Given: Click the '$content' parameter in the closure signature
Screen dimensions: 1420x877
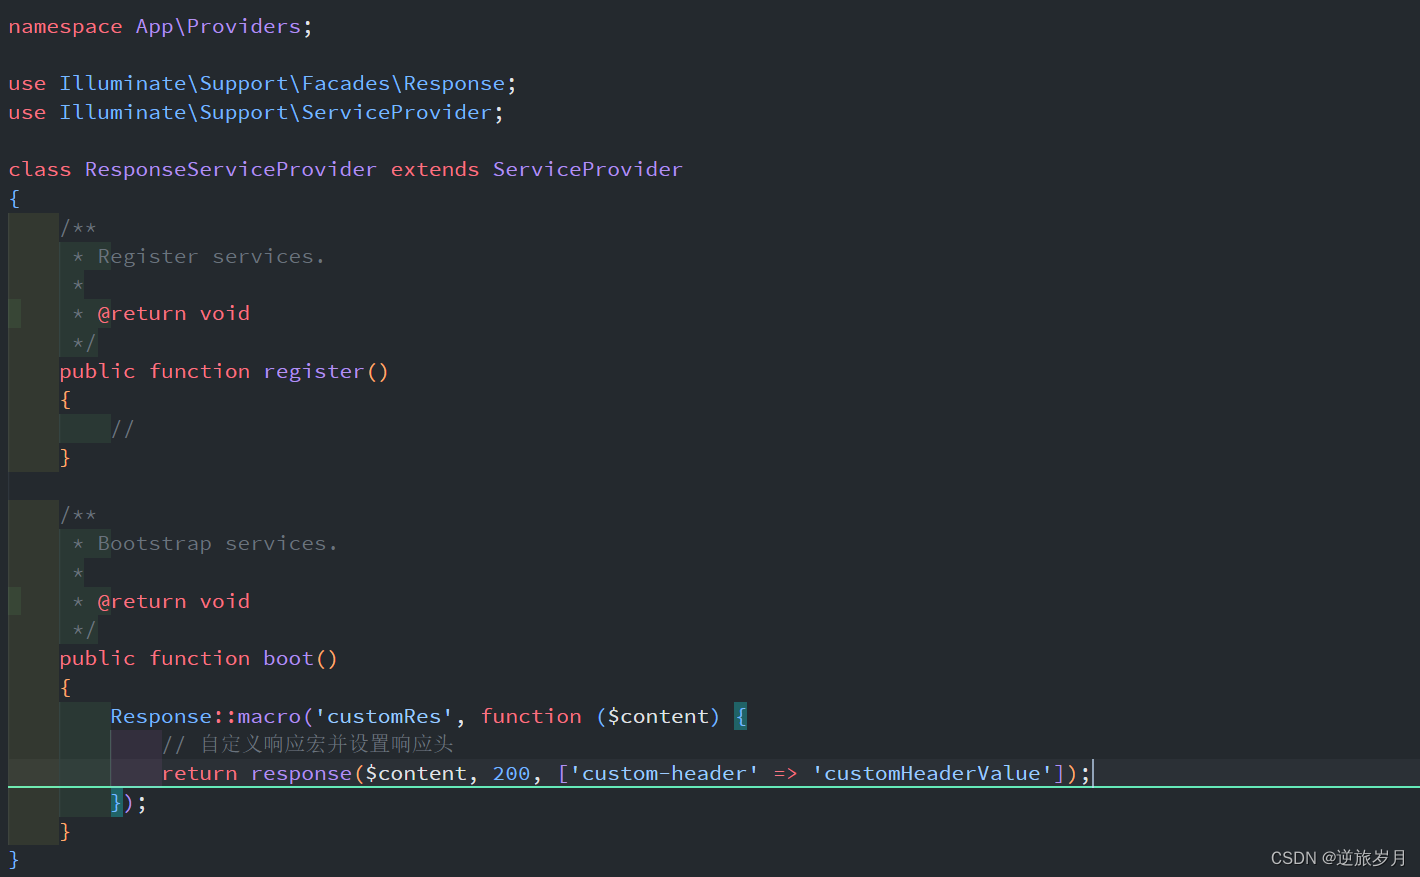Looking at the screenshot, I should pos(658,717).
